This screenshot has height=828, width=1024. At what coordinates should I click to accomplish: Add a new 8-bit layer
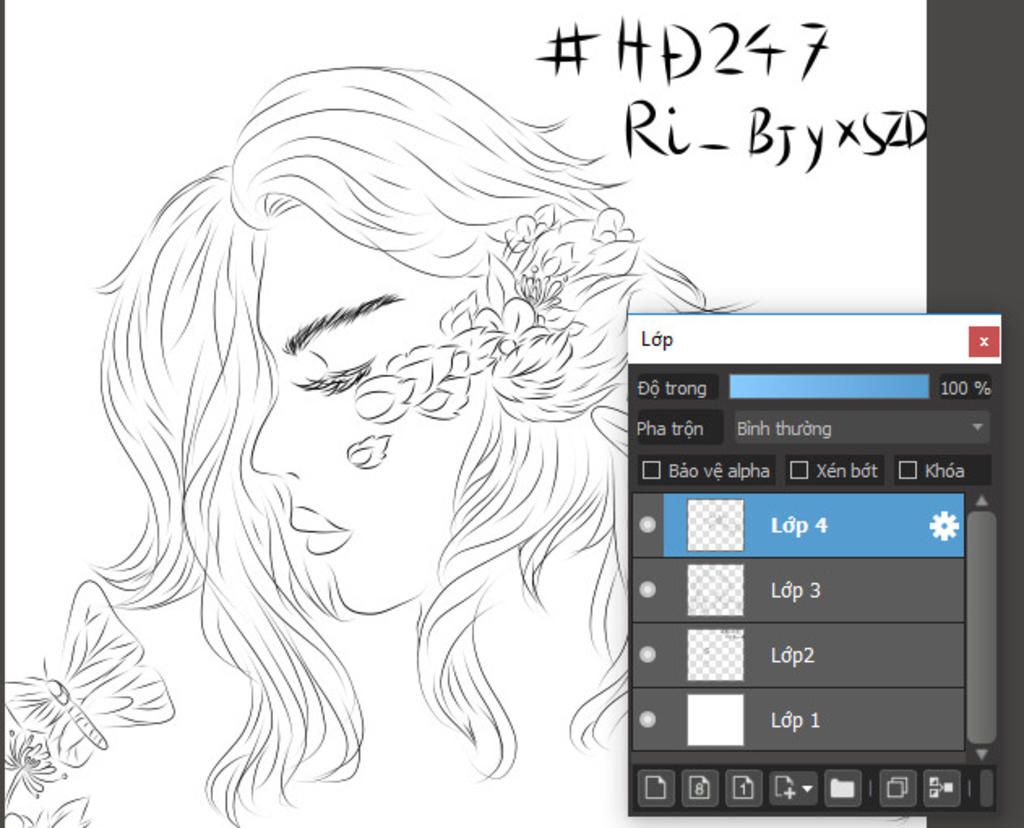699,788
